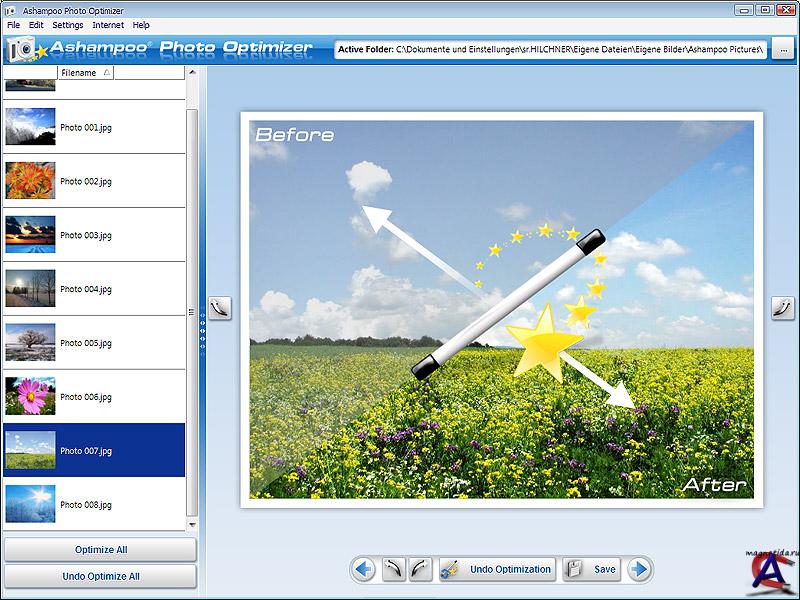The image size is (800, 600).
Task: Click Undo Optimization button
Action: coord(497,570)
